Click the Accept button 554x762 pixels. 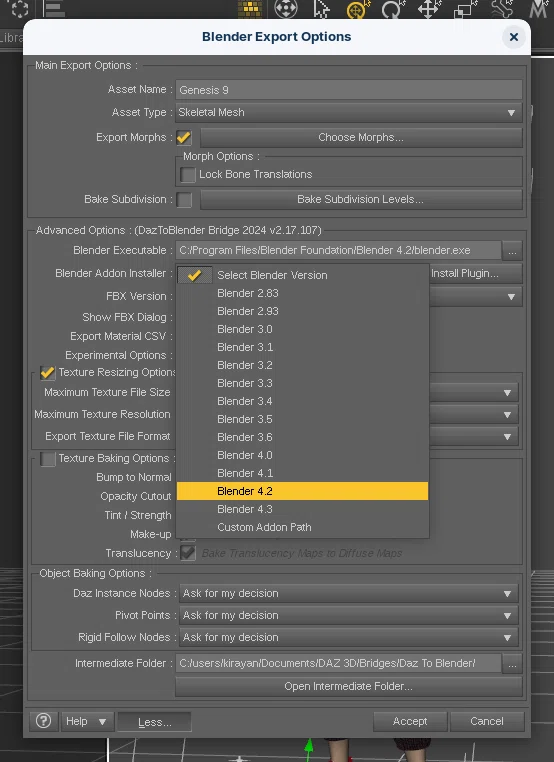(x=410, y=721)
